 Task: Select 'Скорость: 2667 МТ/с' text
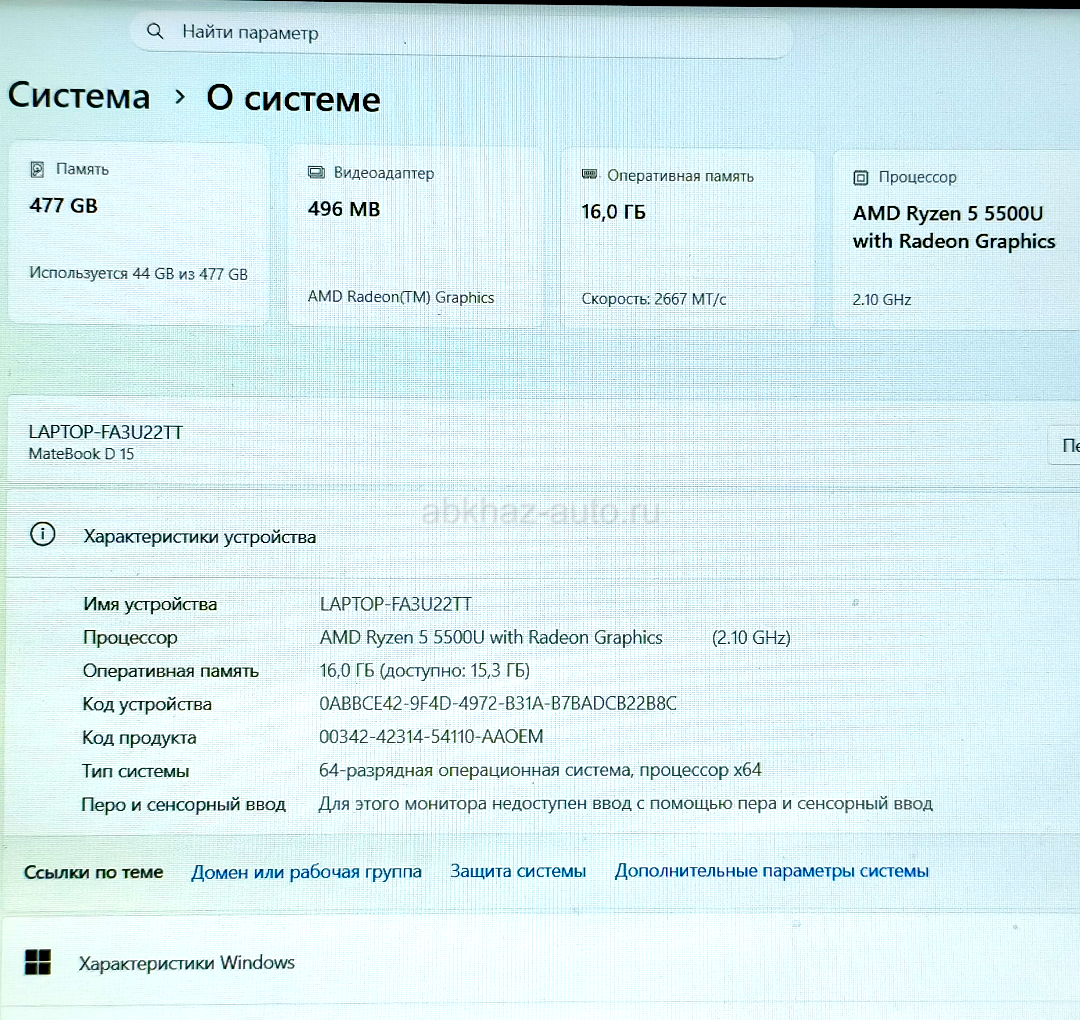[654, 299]
